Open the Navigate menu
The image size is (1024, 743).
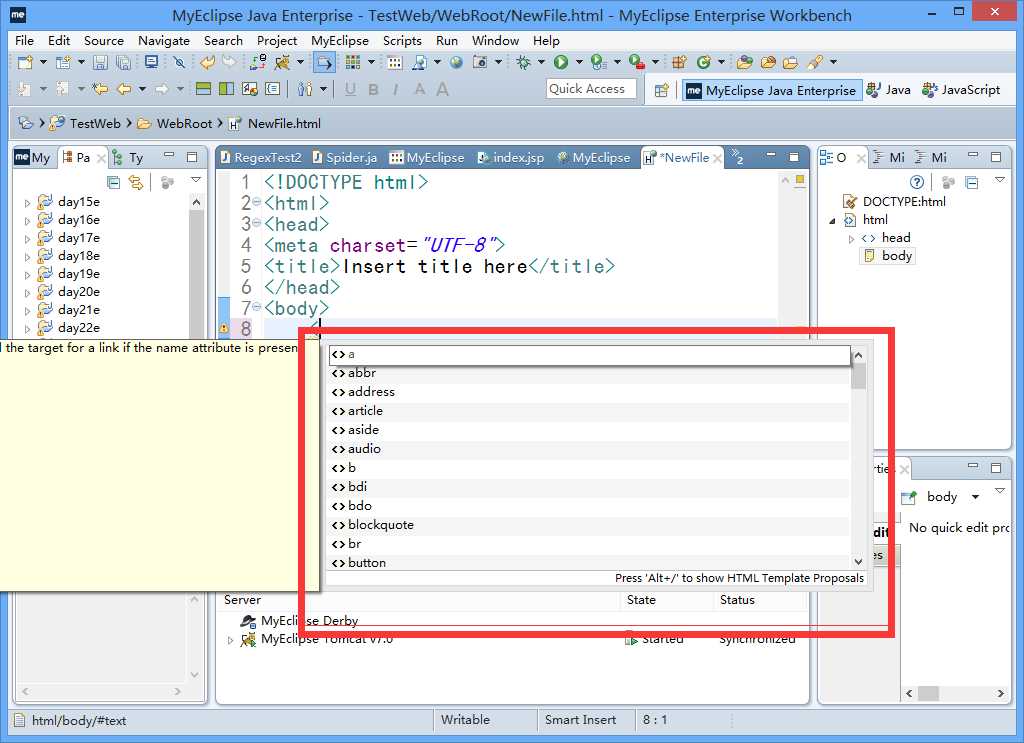click(x=164, y=40)
